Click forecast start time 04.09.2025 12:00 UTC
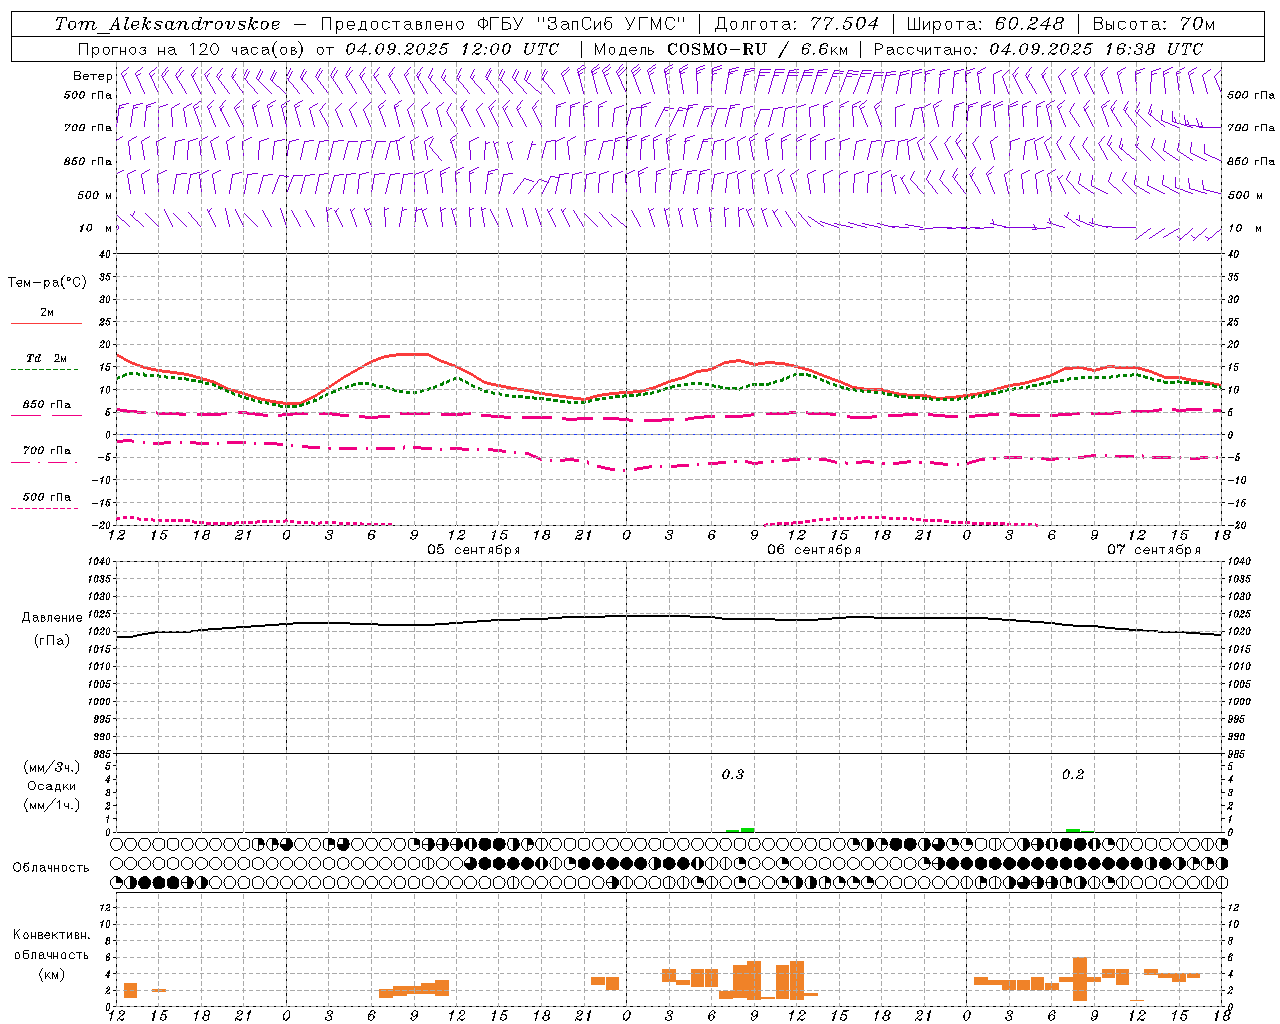The width and height of the screenshot is (1280, 1024). (x=452, y=49)
